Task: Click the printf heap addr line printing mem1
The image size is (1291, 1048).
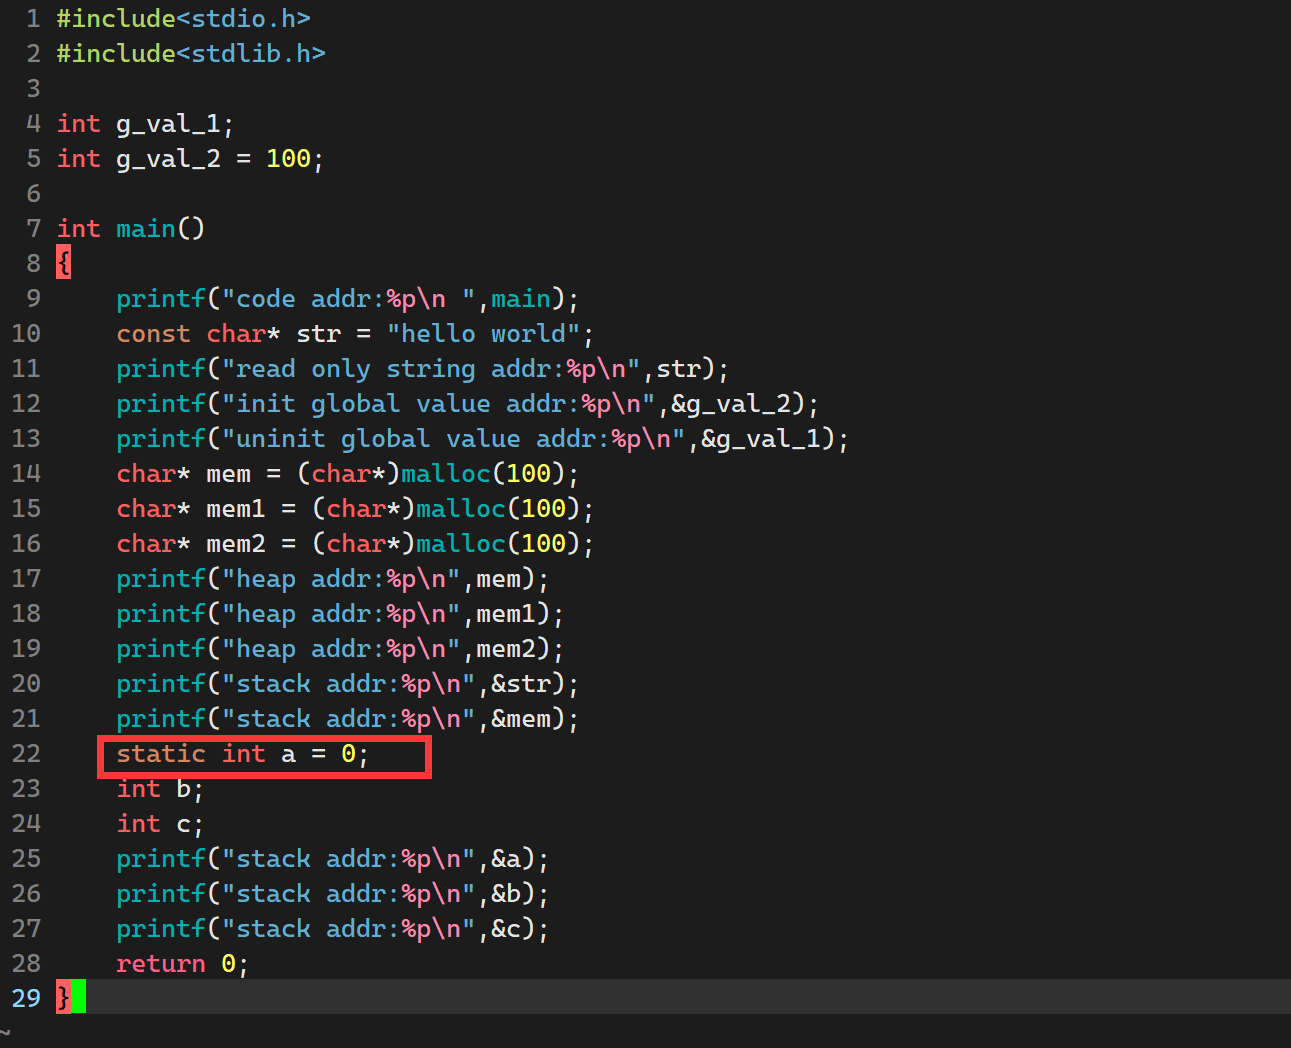Action: pyautogui.click(x=340, y=614)
